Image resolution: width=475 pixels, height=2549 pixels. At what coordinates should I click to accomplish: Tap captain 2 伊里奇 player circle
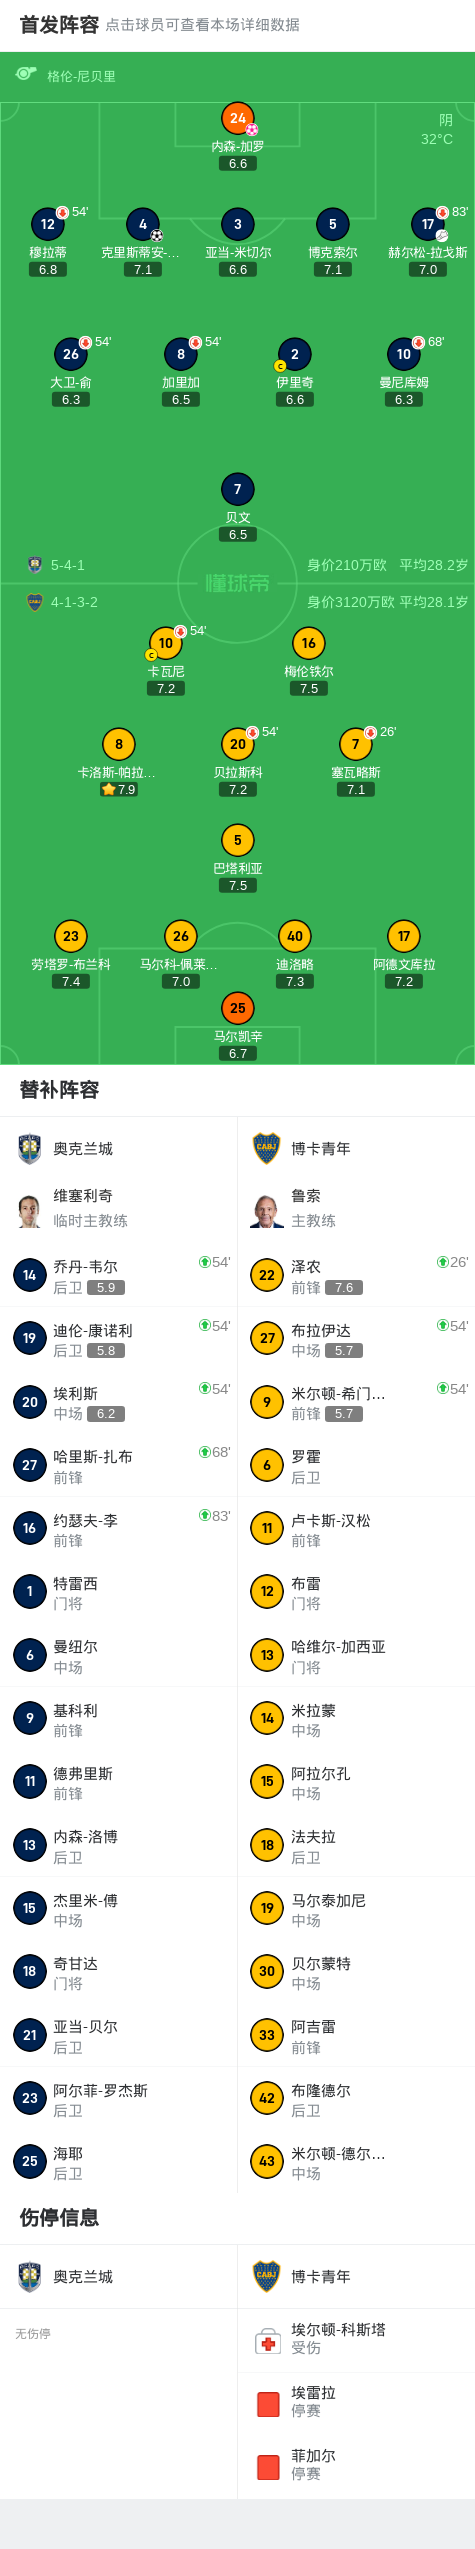pos(295,354)
